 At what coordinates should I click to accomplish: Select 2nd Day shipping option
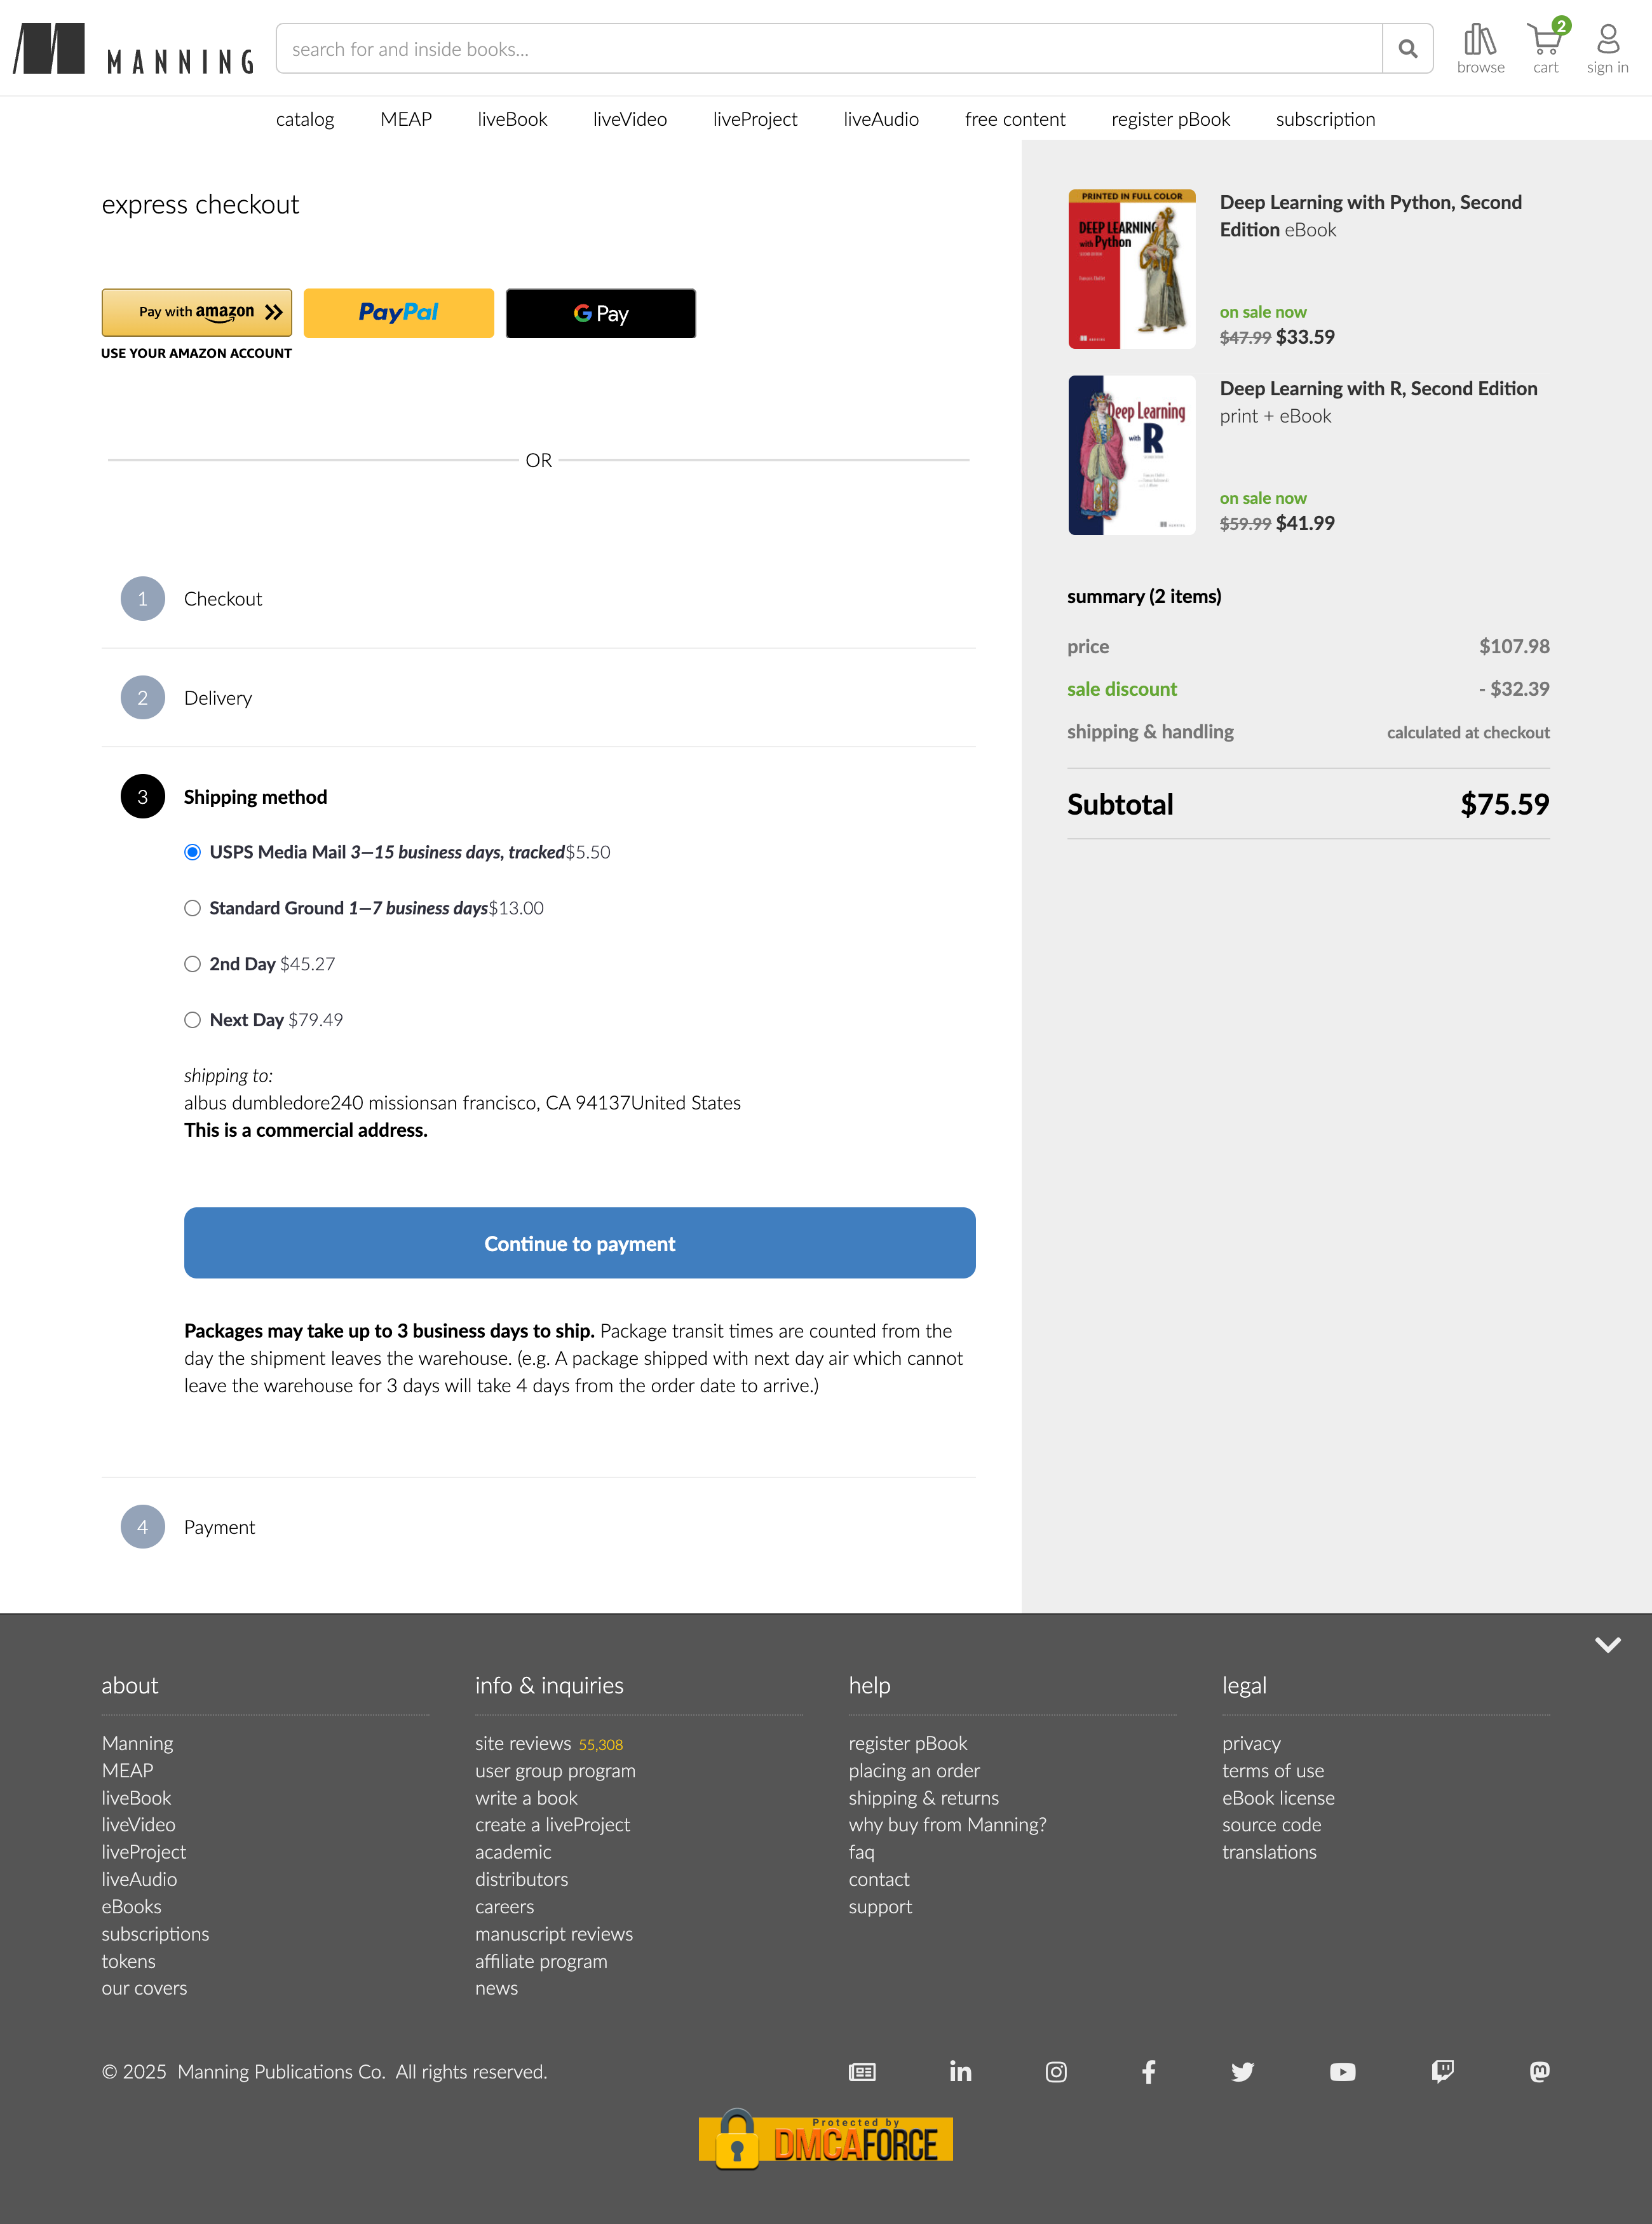coord(192,963)
